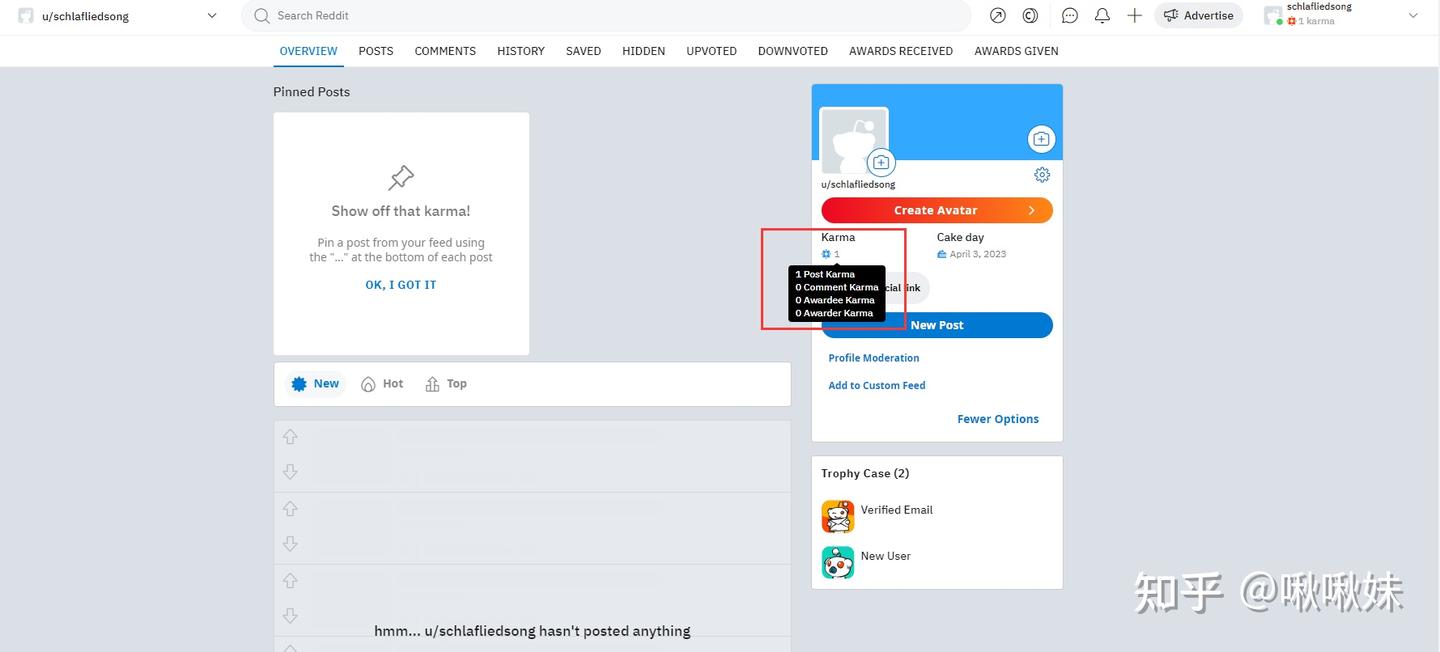The height and width of the screenshot is (652, 1440).
Task: Upload a banner using the camera icon
Action: [1041, 139]
